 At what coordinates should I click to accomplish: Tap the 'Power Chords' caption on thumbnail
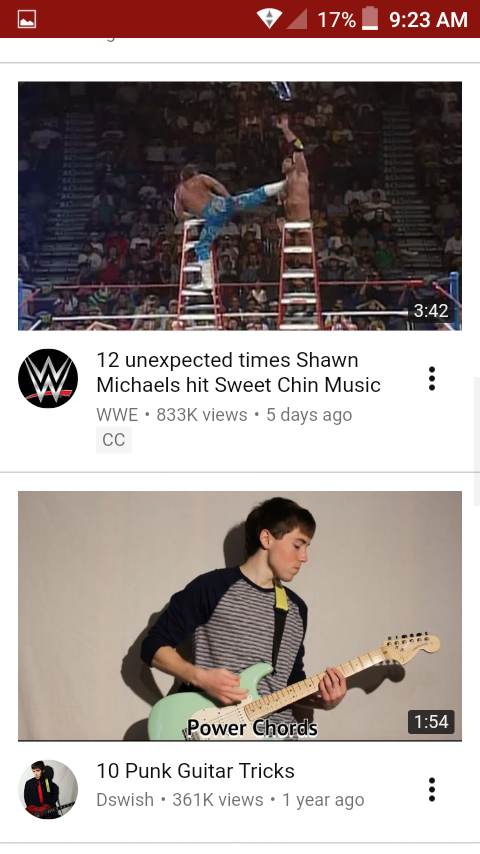point(252,728)
